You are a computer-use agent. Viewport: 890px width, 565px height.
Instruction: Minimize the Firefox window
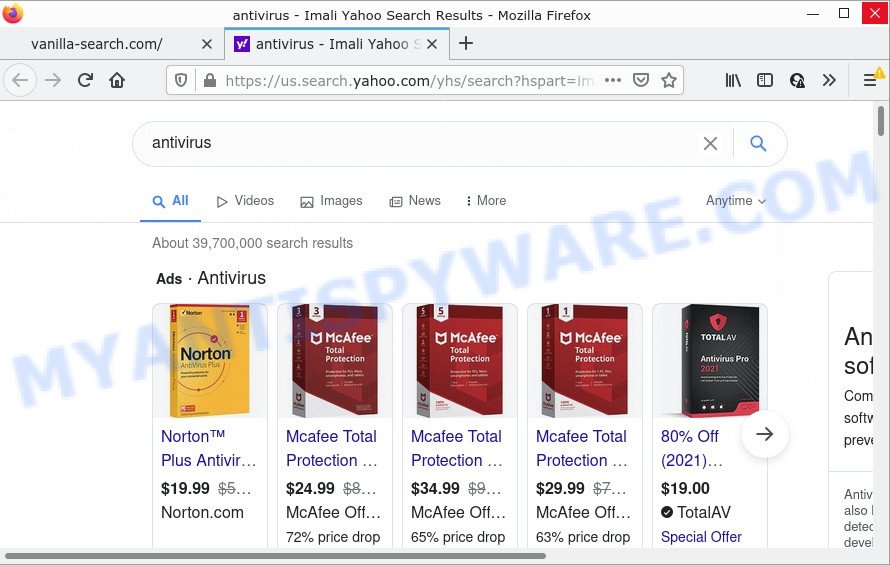click(813, 14)
